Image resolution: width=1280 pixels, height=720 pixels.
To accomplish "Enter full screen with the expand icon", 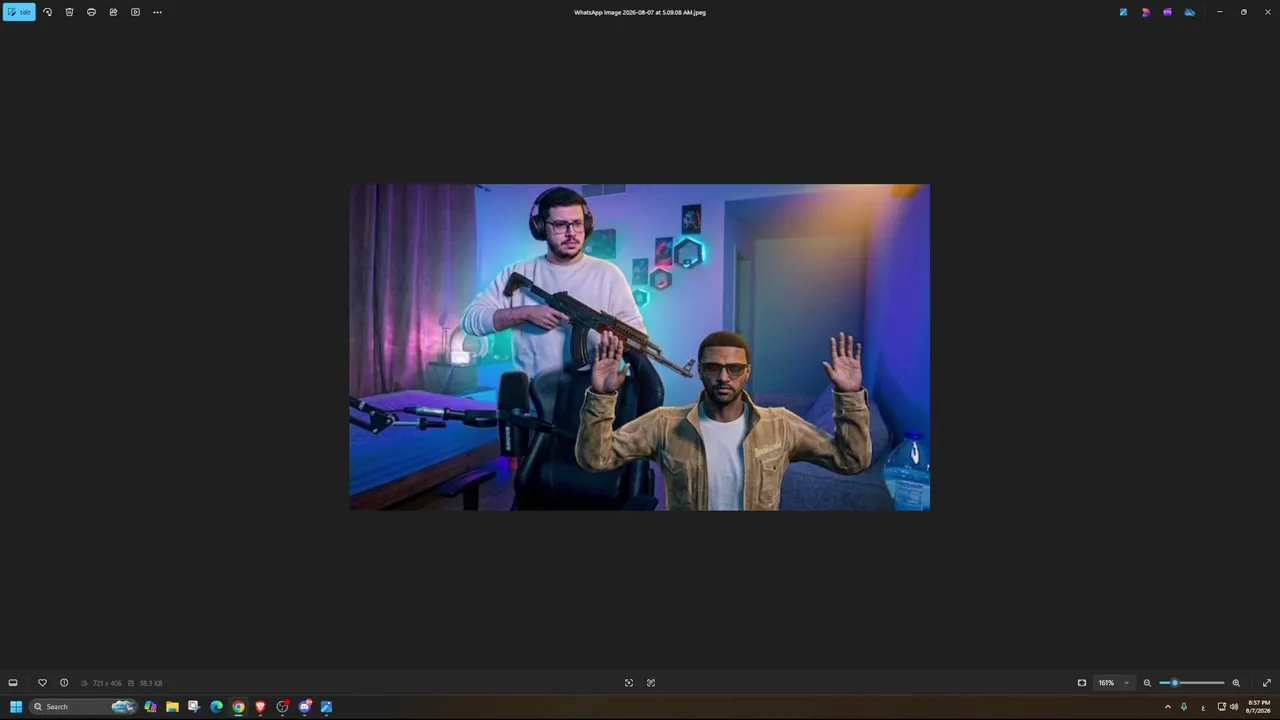I will tap(1267, 683).
